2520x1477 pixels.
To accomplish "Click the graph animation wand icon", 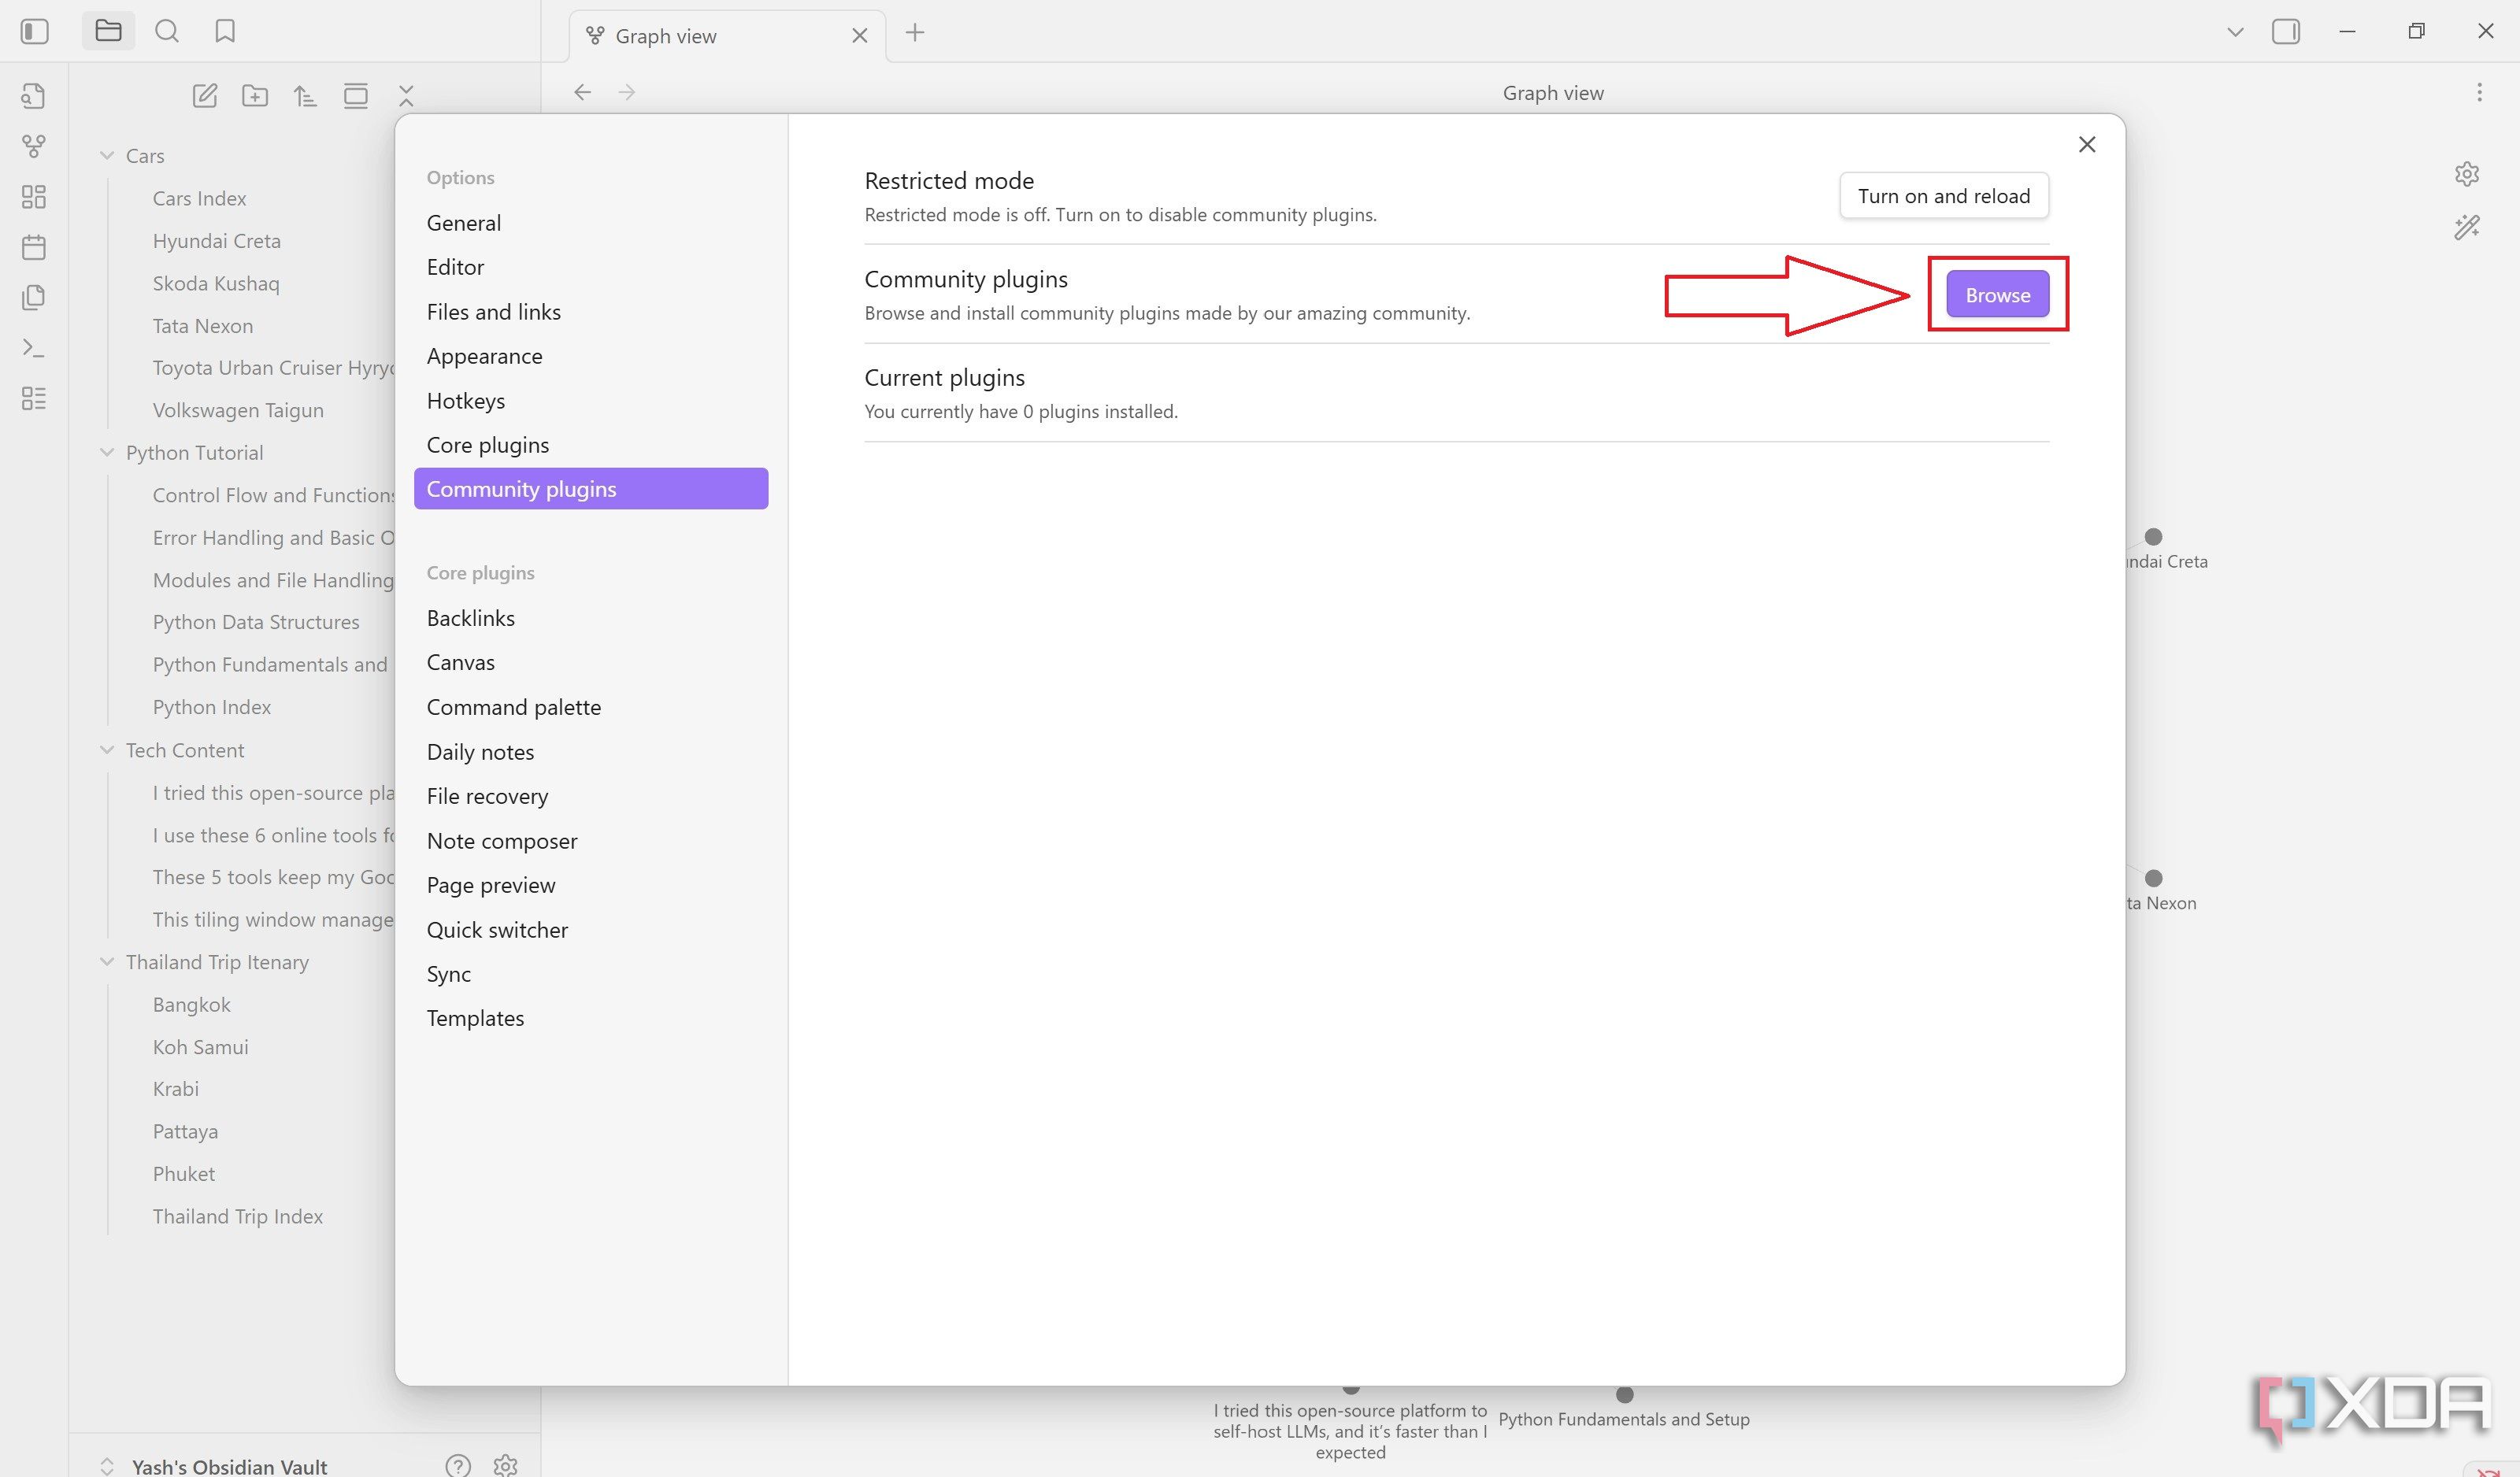I will [x=2467, y=227].
